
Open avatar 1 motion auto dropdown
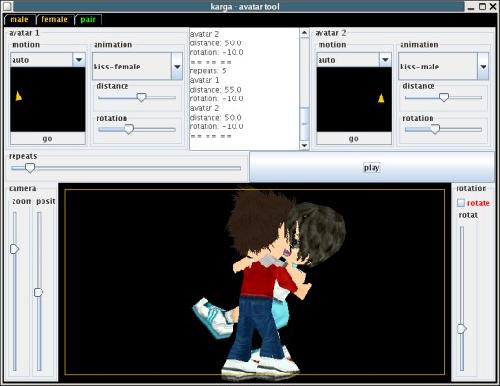click(79, 60)
